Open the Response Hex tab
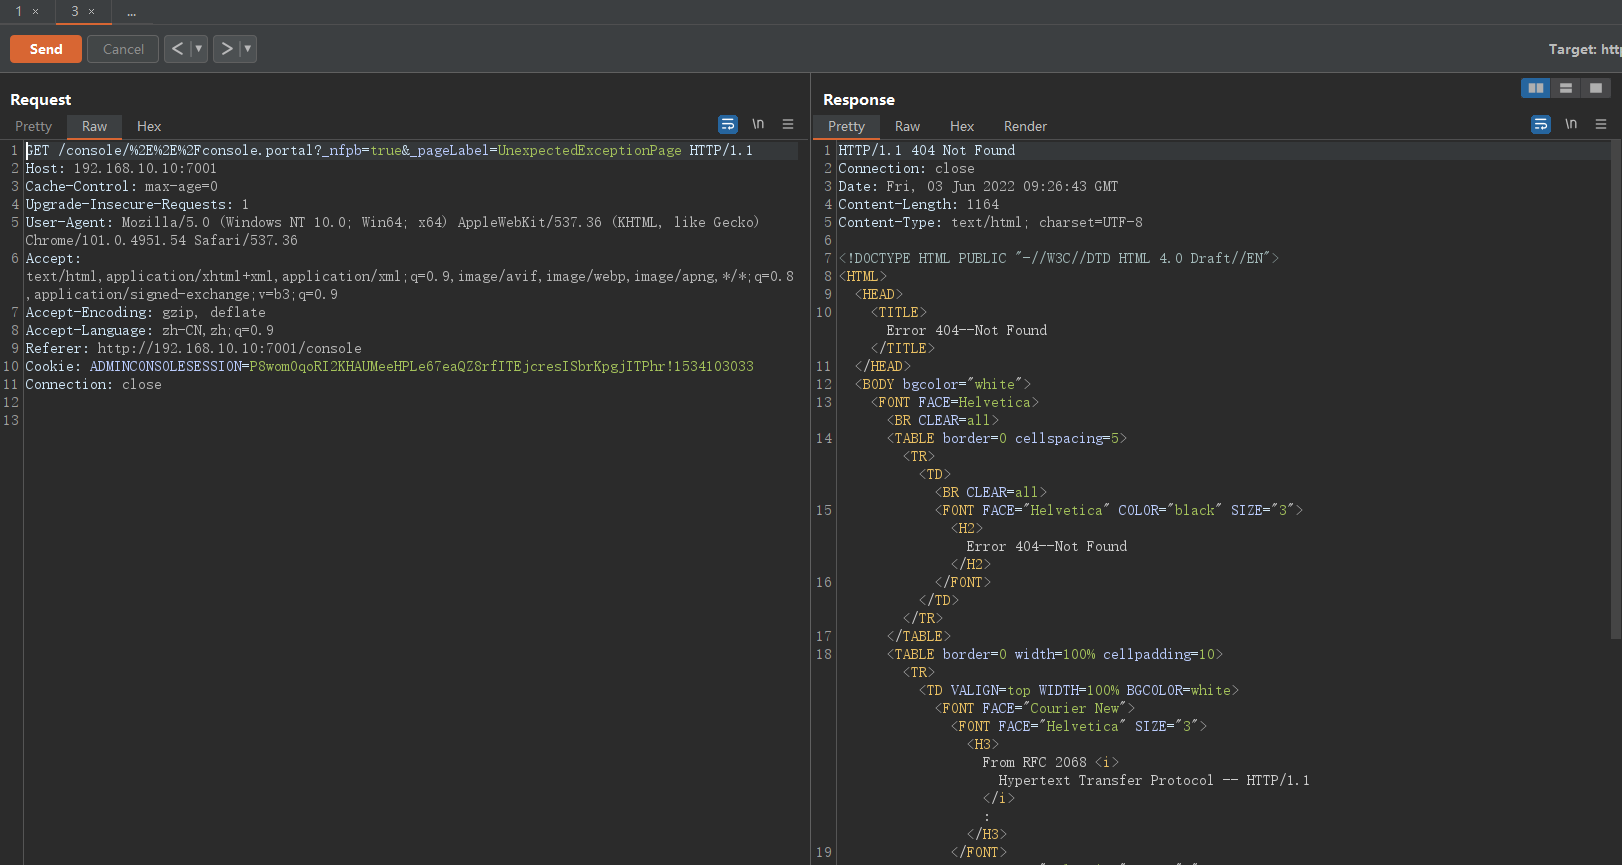1622x865 pixels. coord(962,126)
